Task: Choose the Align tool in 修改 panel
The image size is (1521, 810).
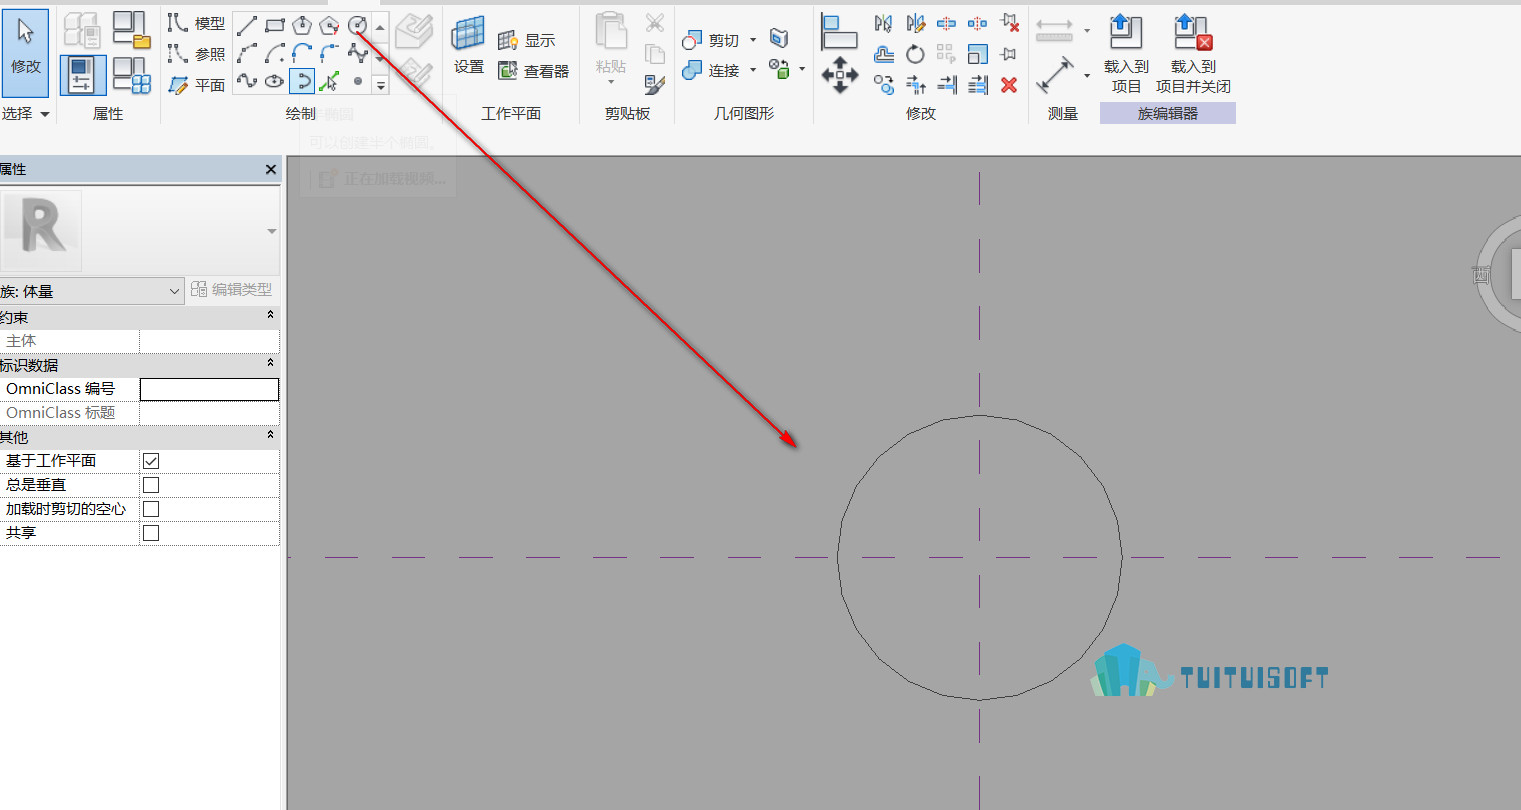Action: coord(840,32)
